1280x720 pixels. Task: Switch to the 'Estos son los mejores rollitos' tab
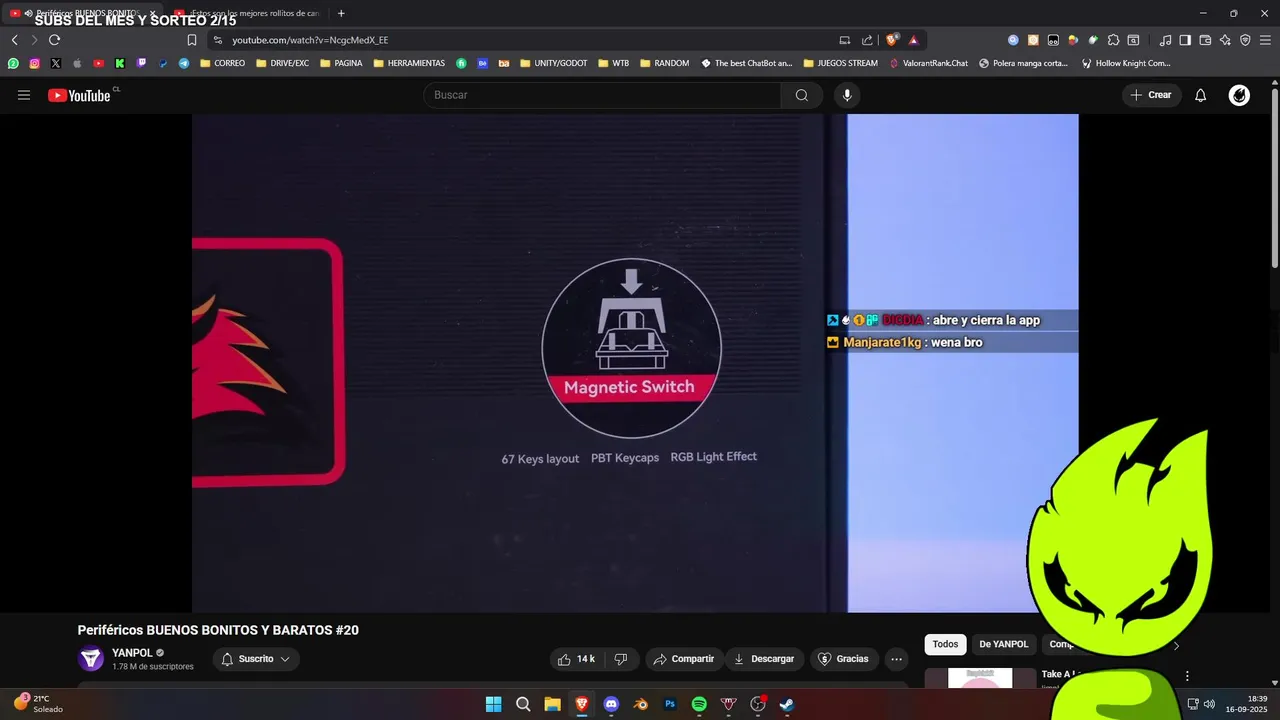tap(248, 13)
